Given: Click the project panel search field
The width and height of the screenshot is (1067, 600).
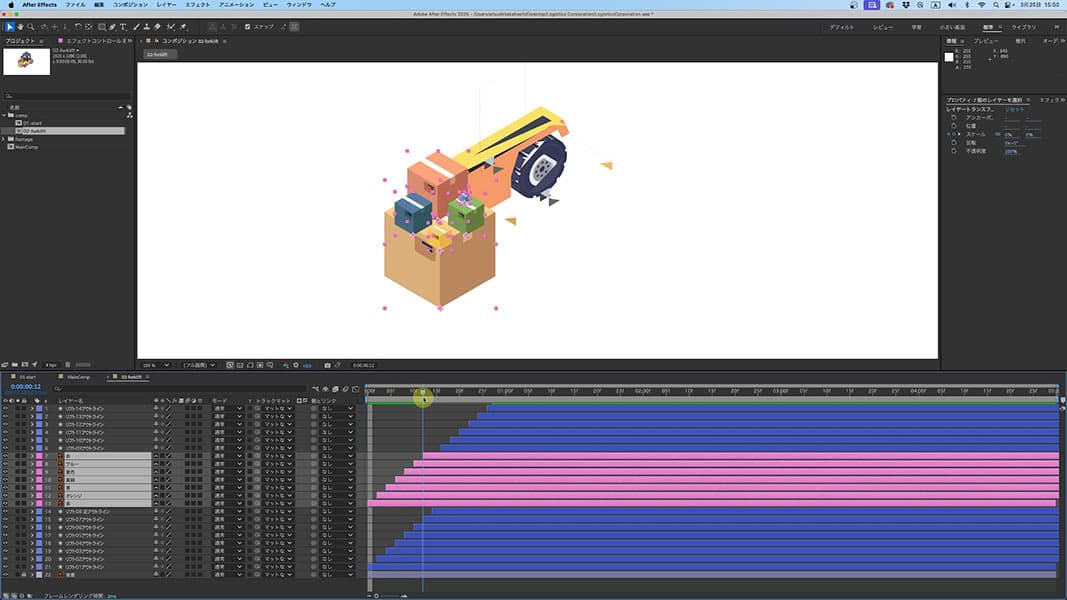Looking at the screenshot, I should tap(65, 96).
